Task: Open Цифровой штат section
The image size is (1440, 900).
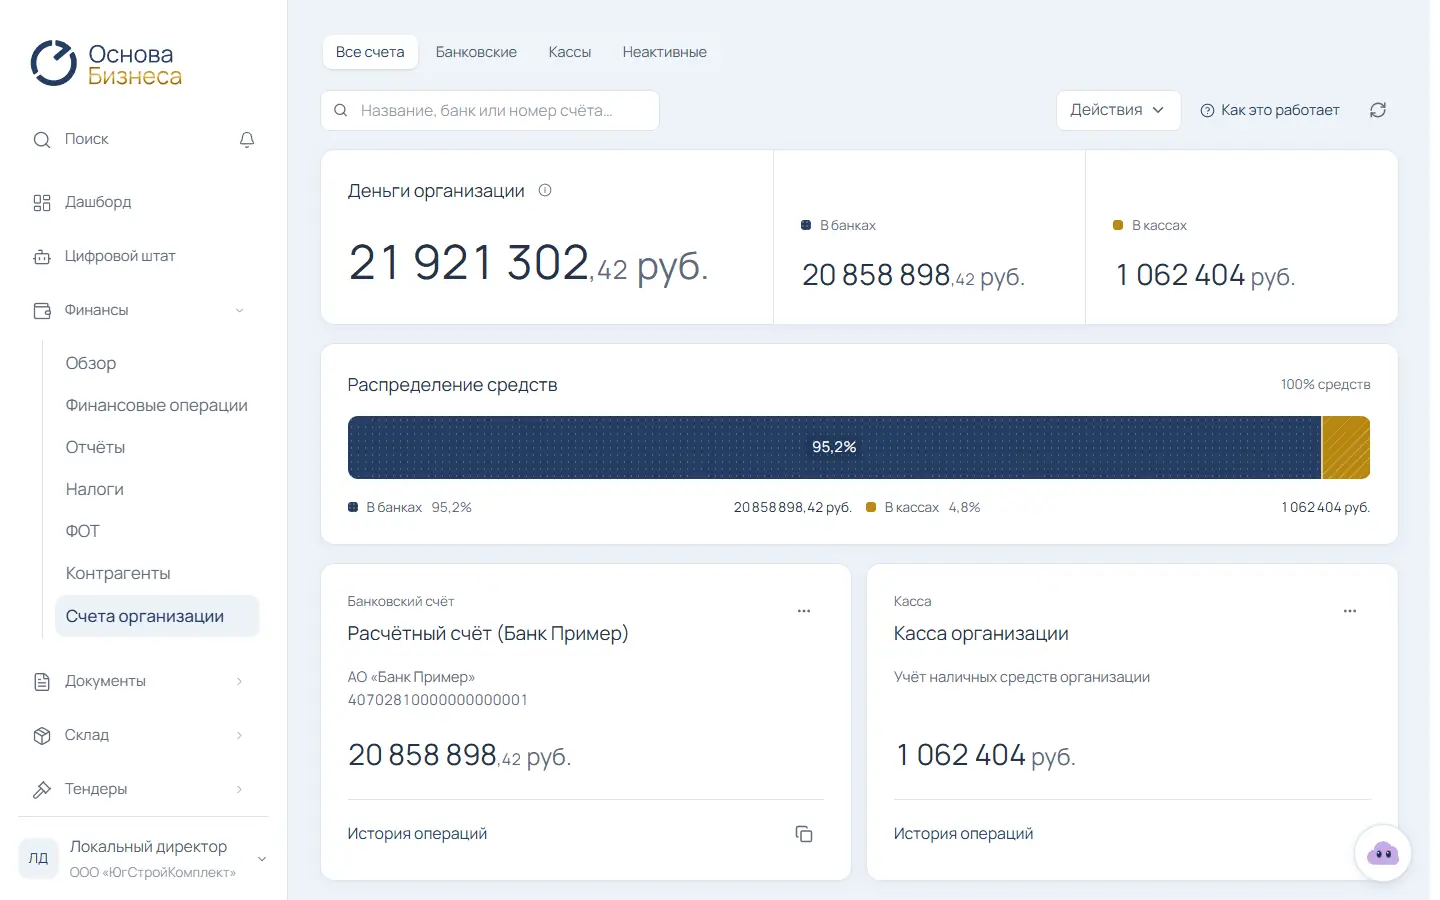Action: coord(120,256)
